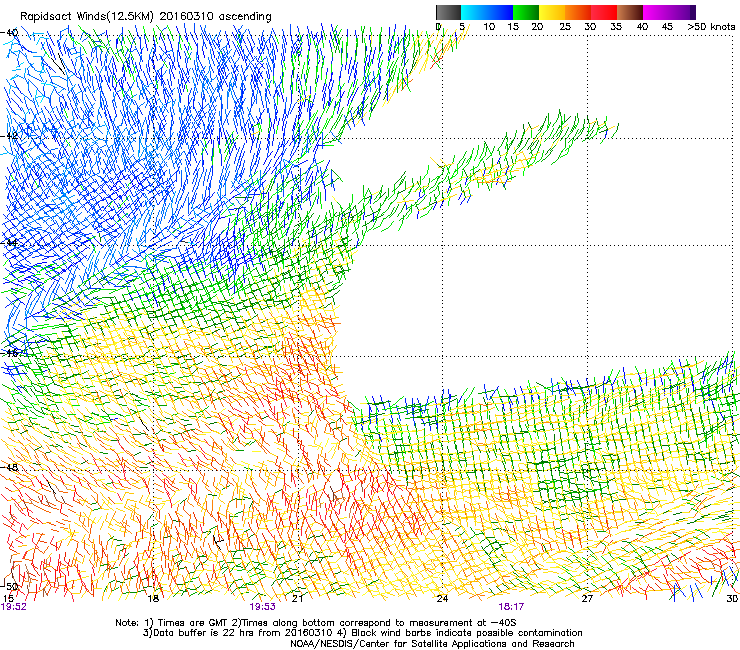
Task: Click the 'Data buffer is 22 hrs' note line
Action: [x=362, y=633]
